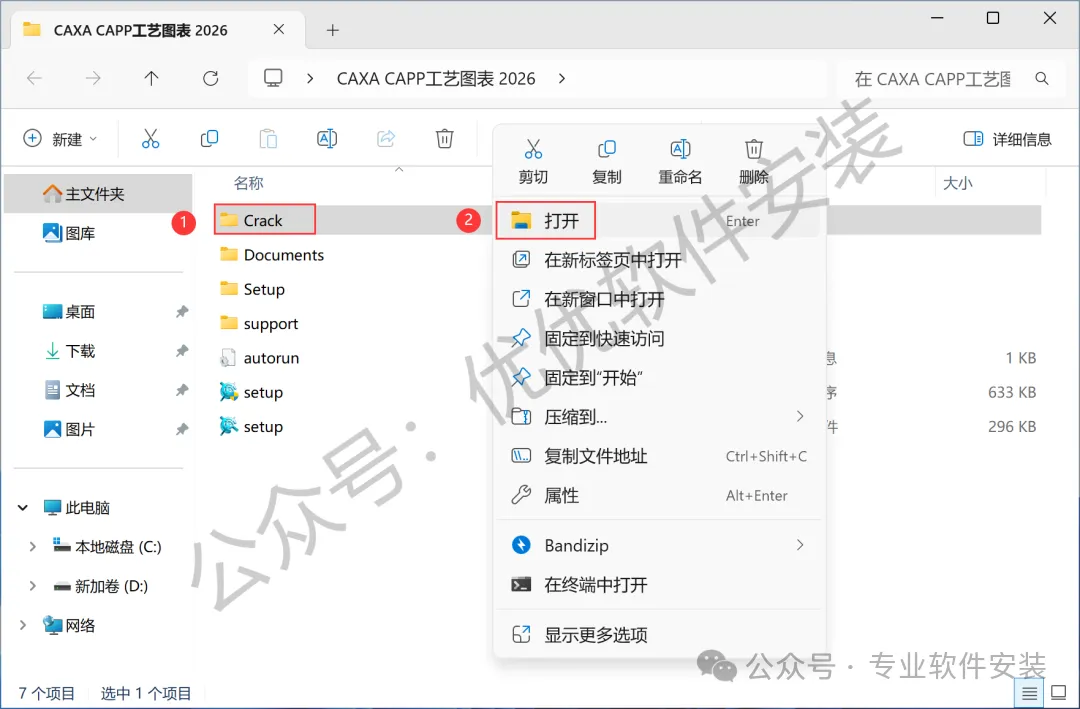
Task: Open 属性 from the context menu
Action: point(658,495)
